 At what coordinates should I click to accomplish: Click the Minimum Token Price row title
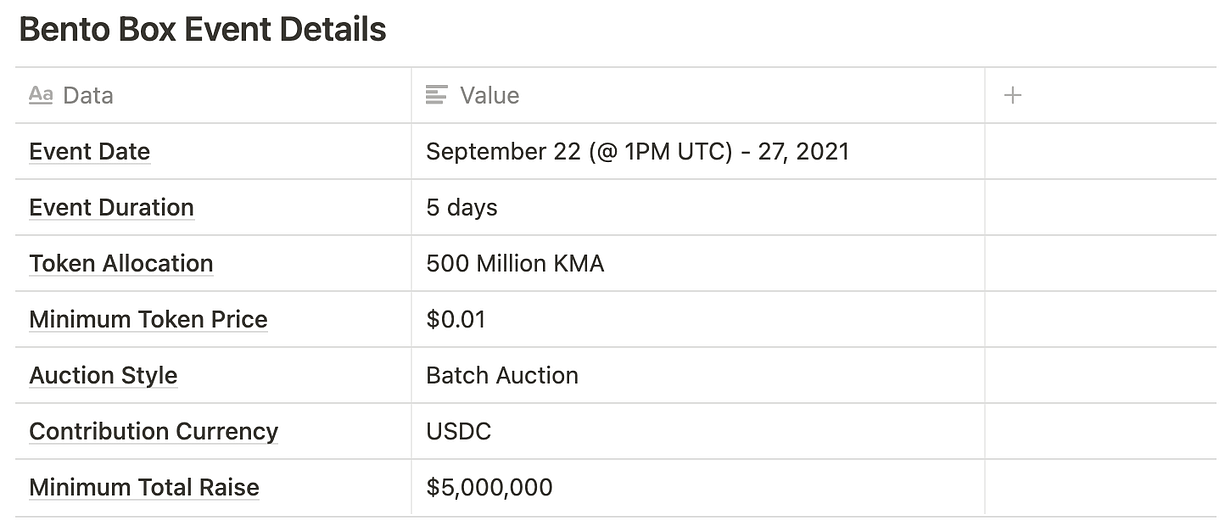(x=148, y=320)
